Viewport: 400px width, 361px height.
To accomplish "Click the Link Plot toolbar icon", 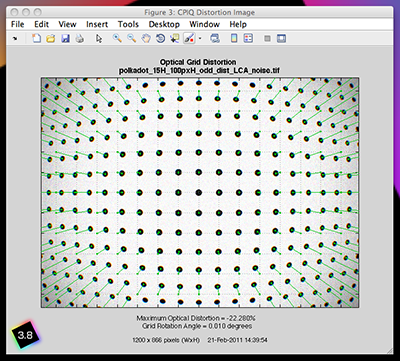I will 215,38.
